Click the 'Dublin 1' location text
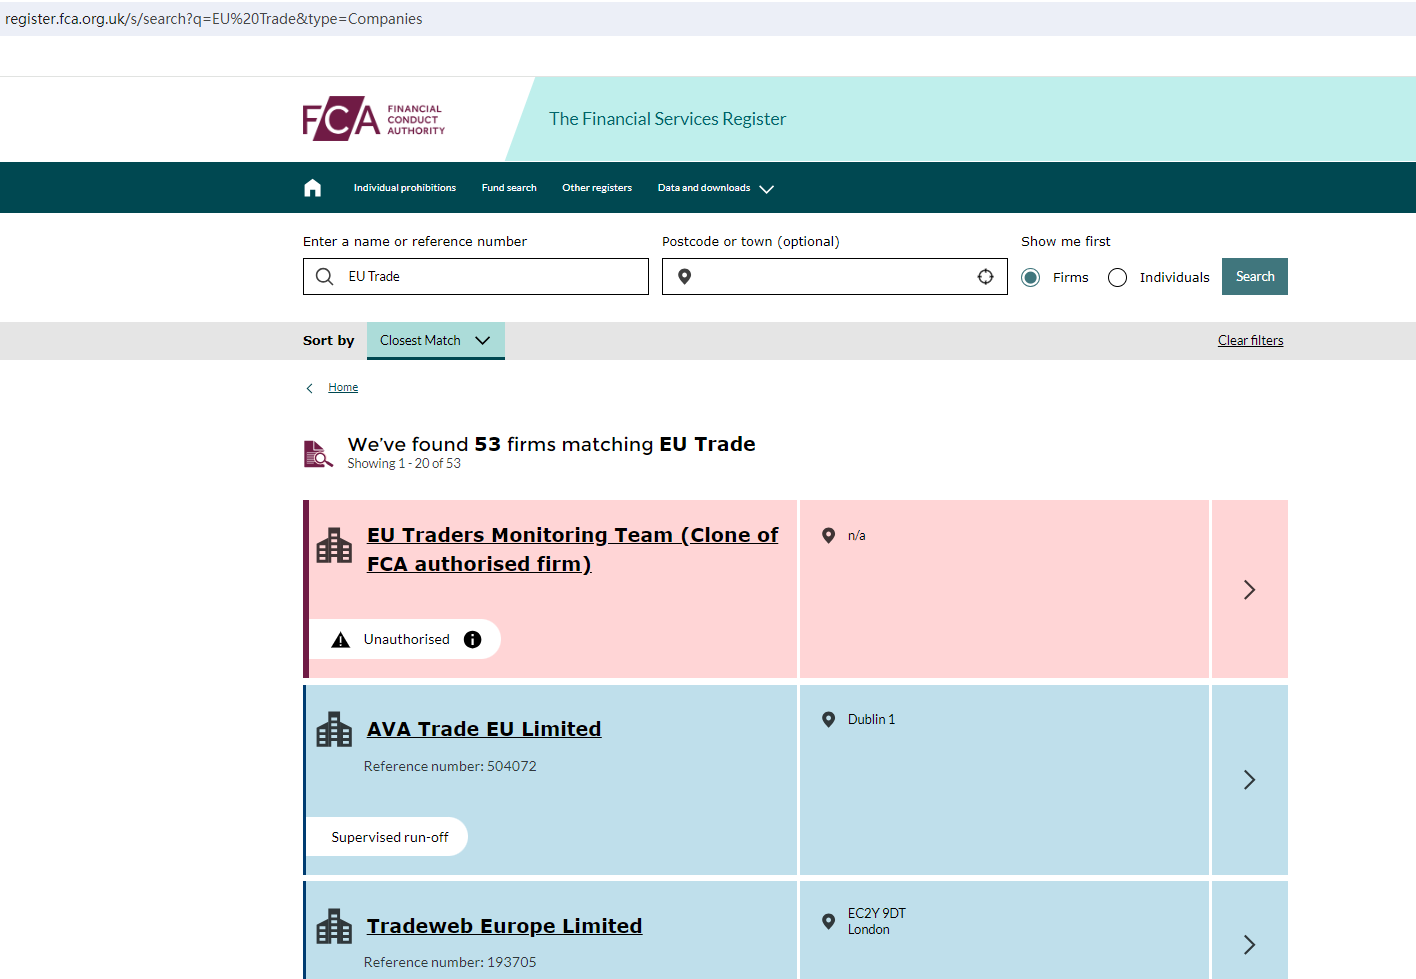1416x979 pixels. click(872, 720)
